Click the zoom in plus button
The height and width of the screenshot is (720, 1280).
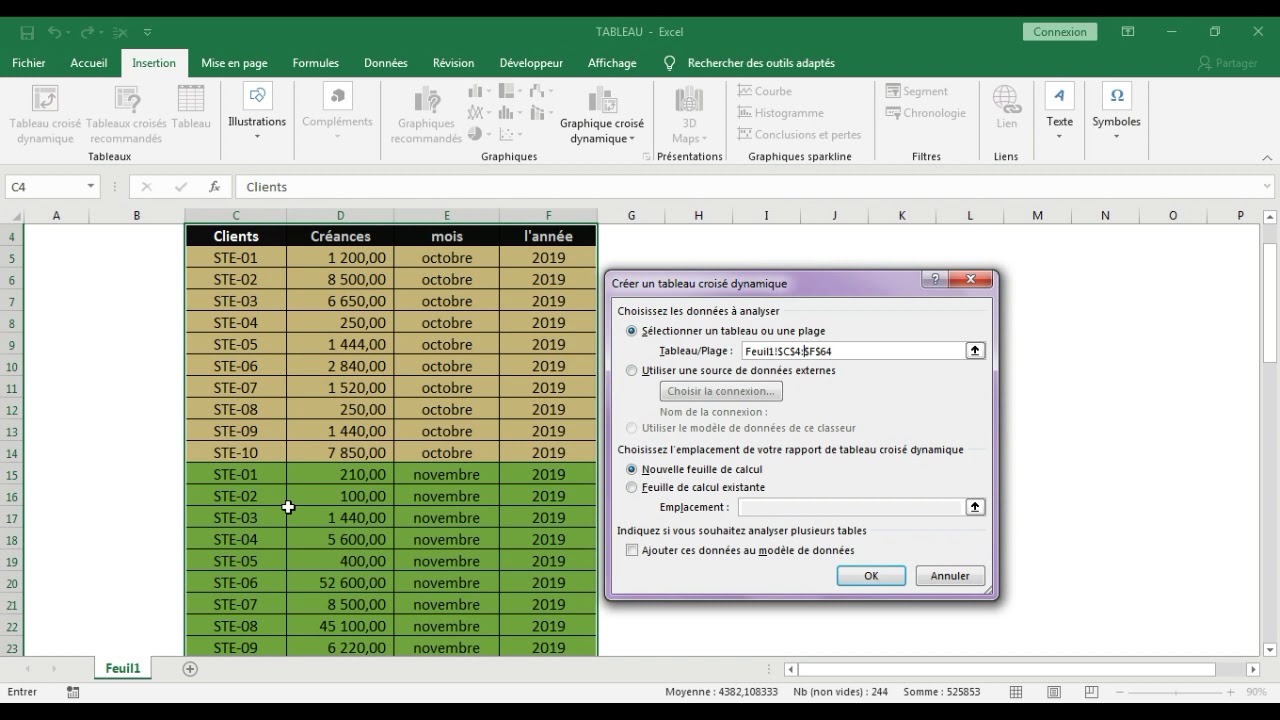point(1231,692)
